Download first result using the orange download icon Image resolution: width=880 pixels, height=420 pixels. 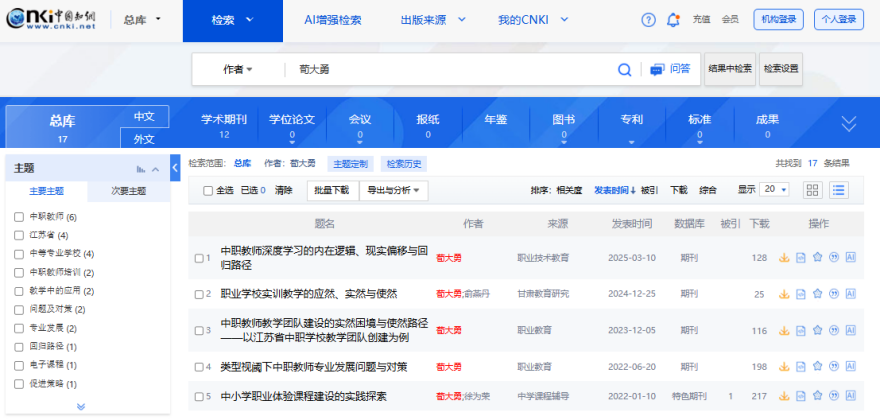point(784,258)
